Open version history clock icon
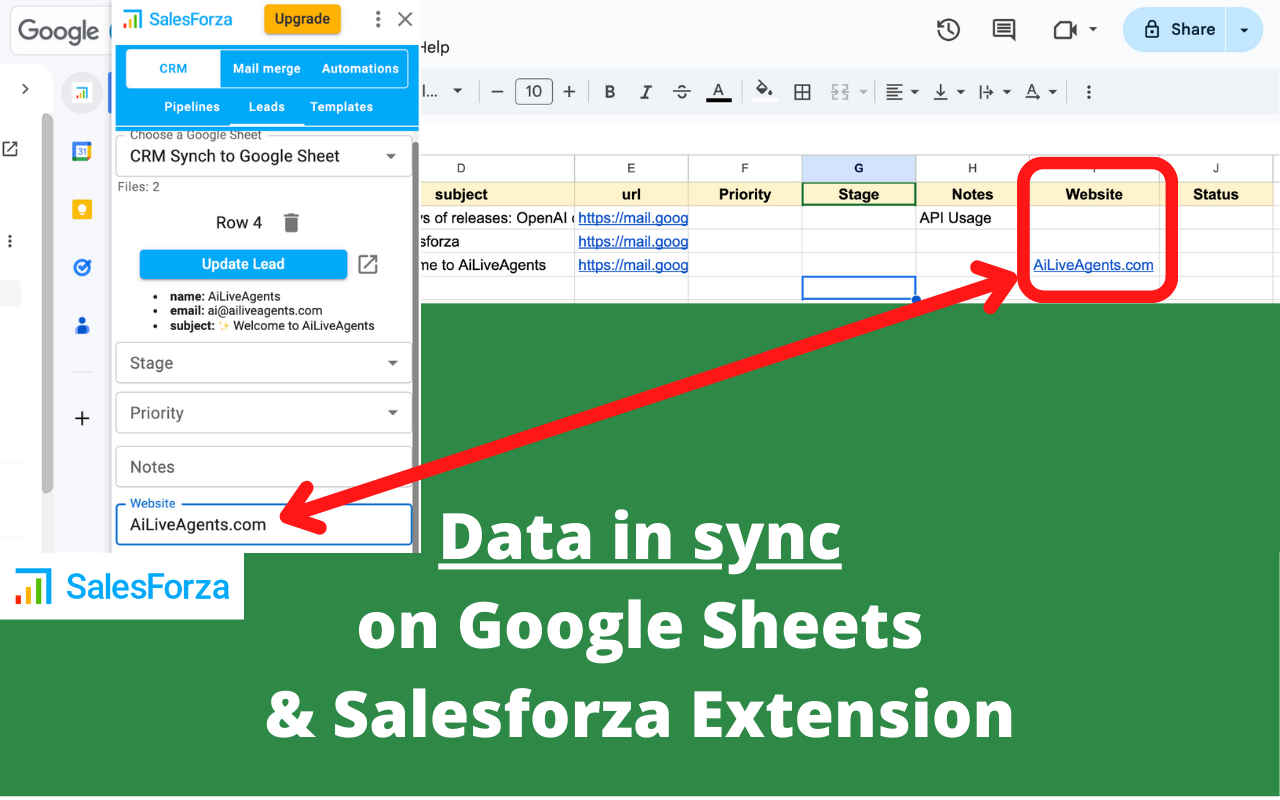The image size is (1280, 800). (948, 30)
